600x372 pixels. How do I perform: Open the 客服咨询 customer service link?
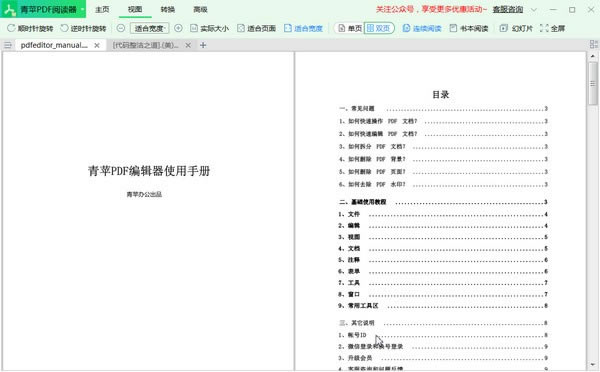tap(508, 9)
